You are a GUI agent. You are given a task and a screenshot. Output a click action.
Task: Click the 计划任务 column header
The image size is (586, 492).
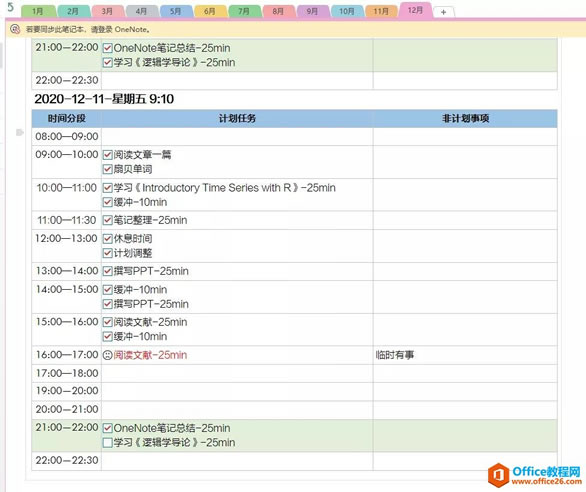(x=237, y=119)
